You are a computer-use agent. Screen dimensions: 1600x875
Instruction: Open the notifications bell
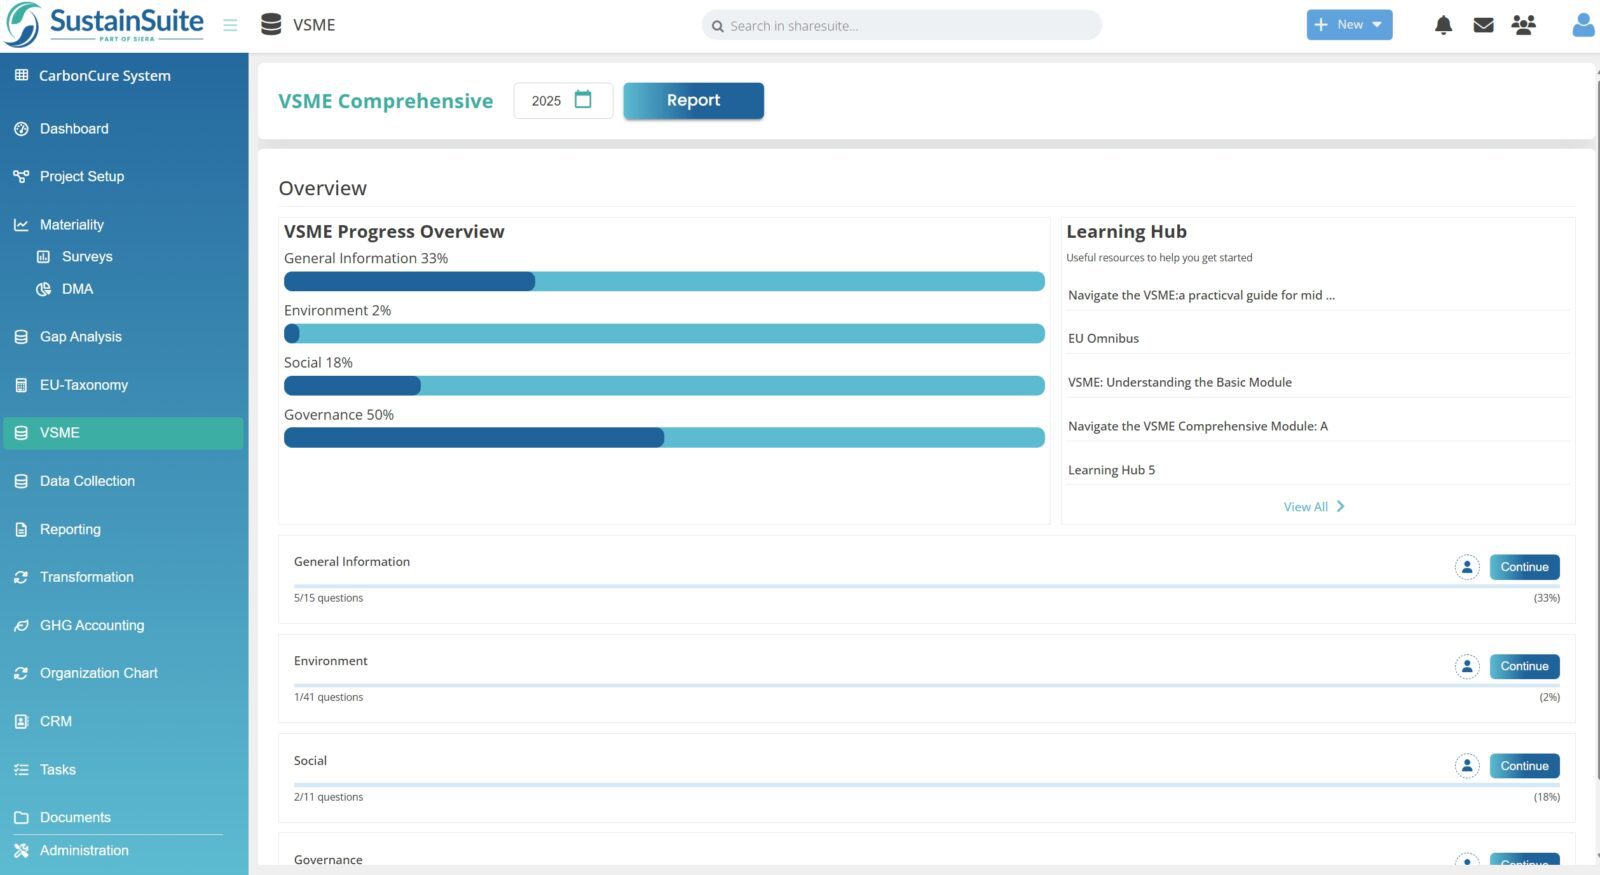pos(1443,25)
